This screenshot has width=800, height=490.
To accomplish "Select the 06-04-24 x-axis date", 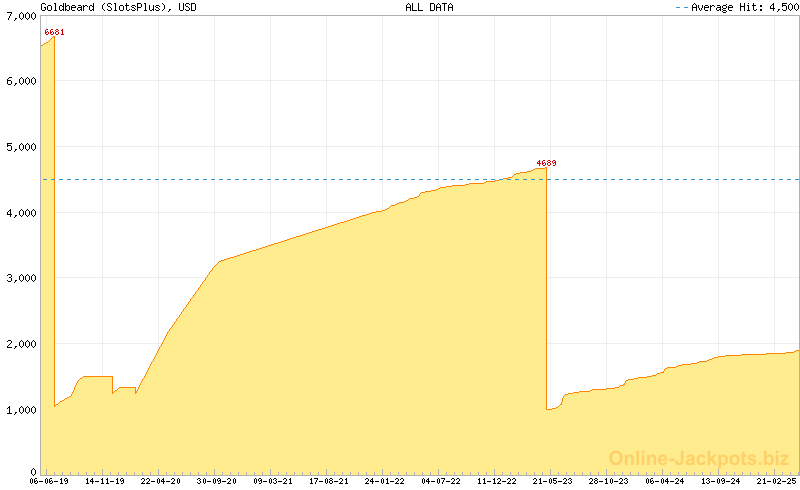I will point(663,481).
